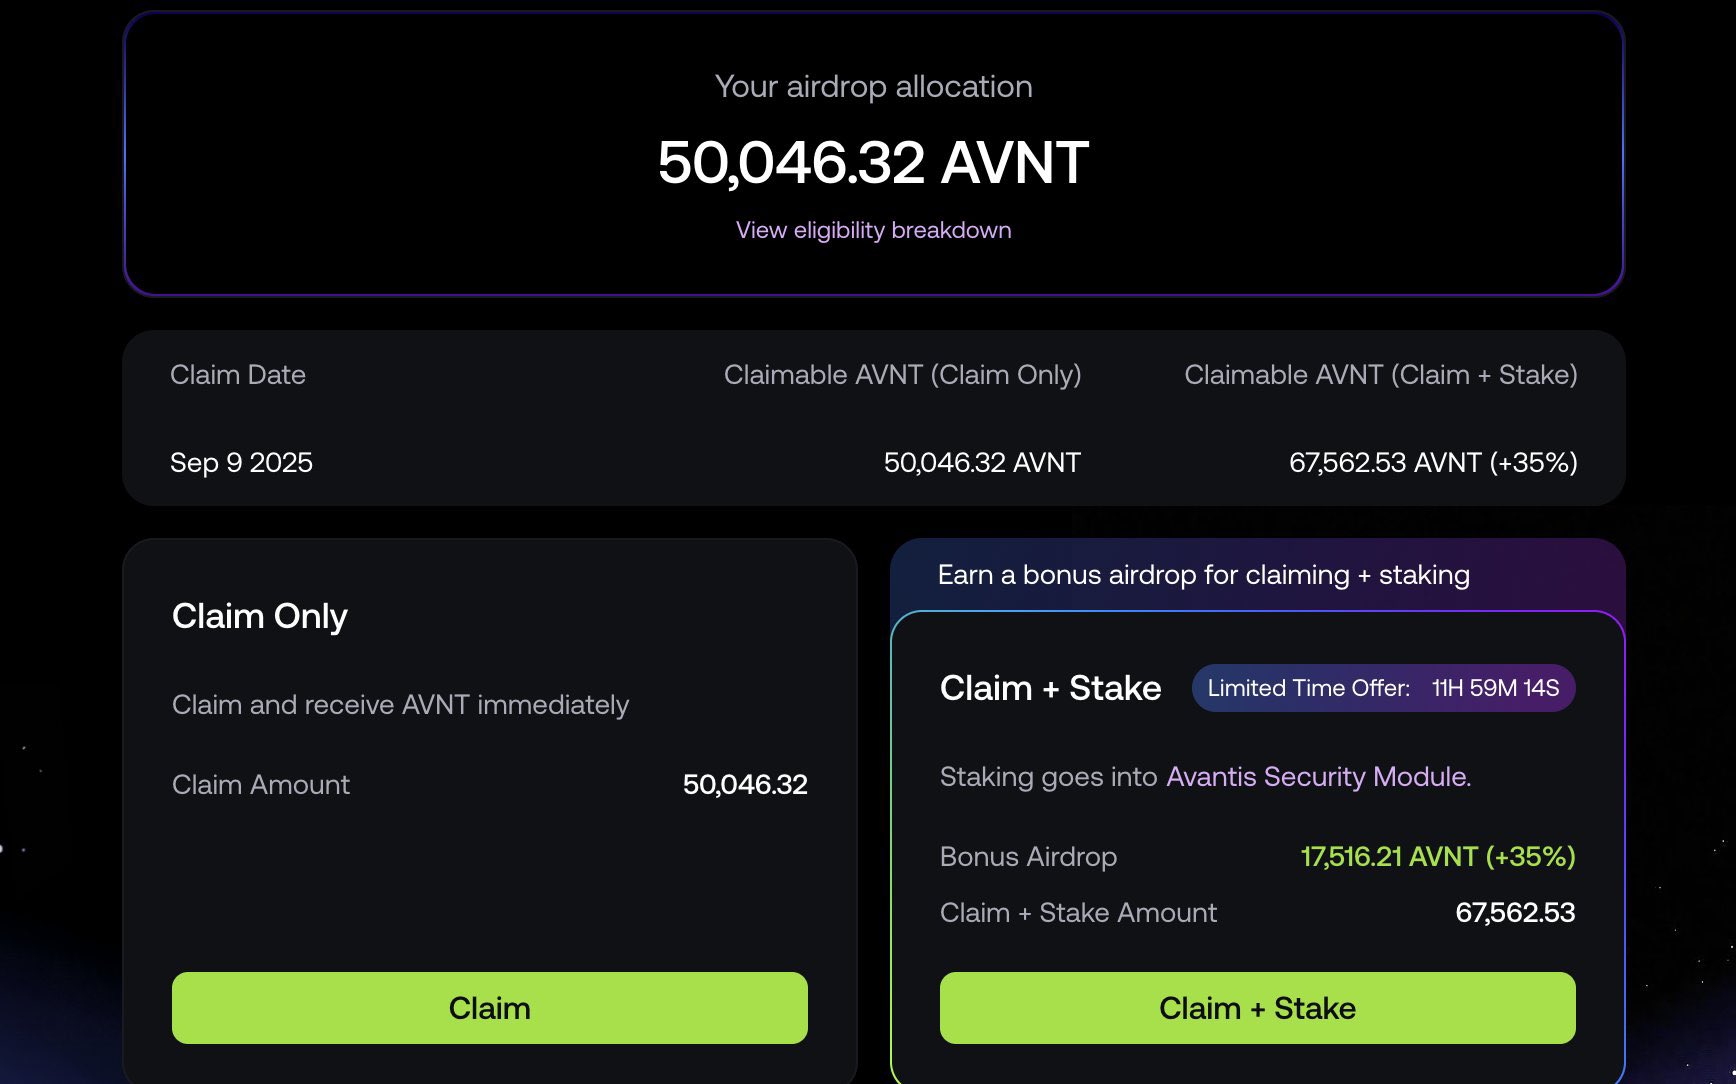1736x1084 pixels.
Task: Click the Sep 9 2025 claim date
Action: [x=242, y=462]
